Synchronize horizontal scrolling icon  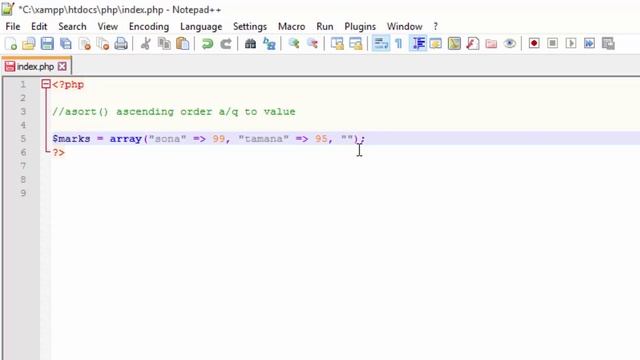(x=356, y=43)
